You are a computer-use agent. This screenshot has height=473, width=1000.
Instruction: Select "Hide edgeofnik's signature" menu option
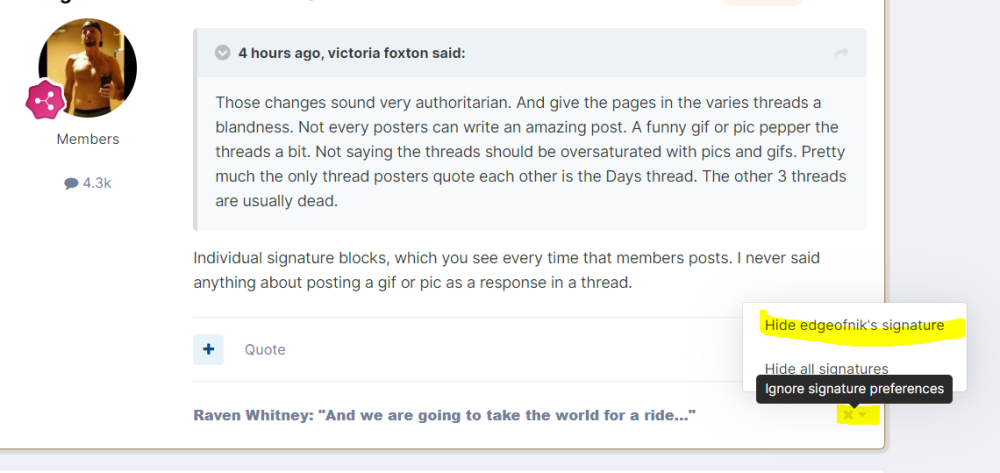854,325
